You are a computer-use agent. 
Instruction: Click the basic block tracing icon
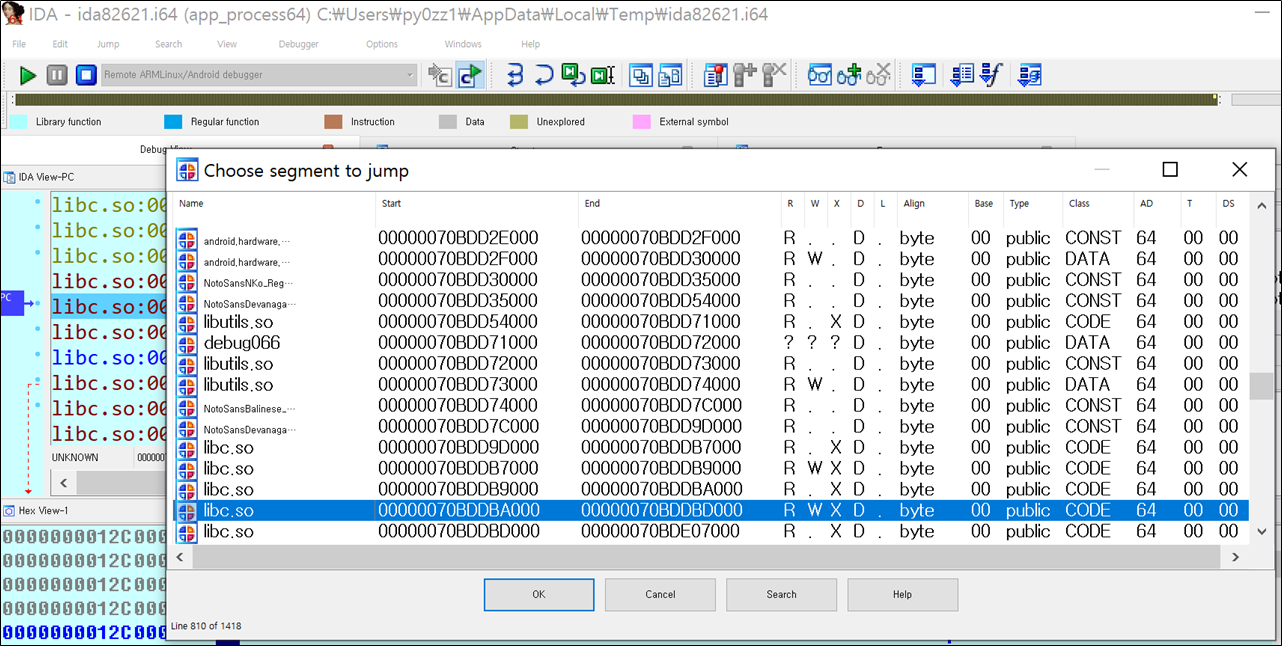[1029, 75]
